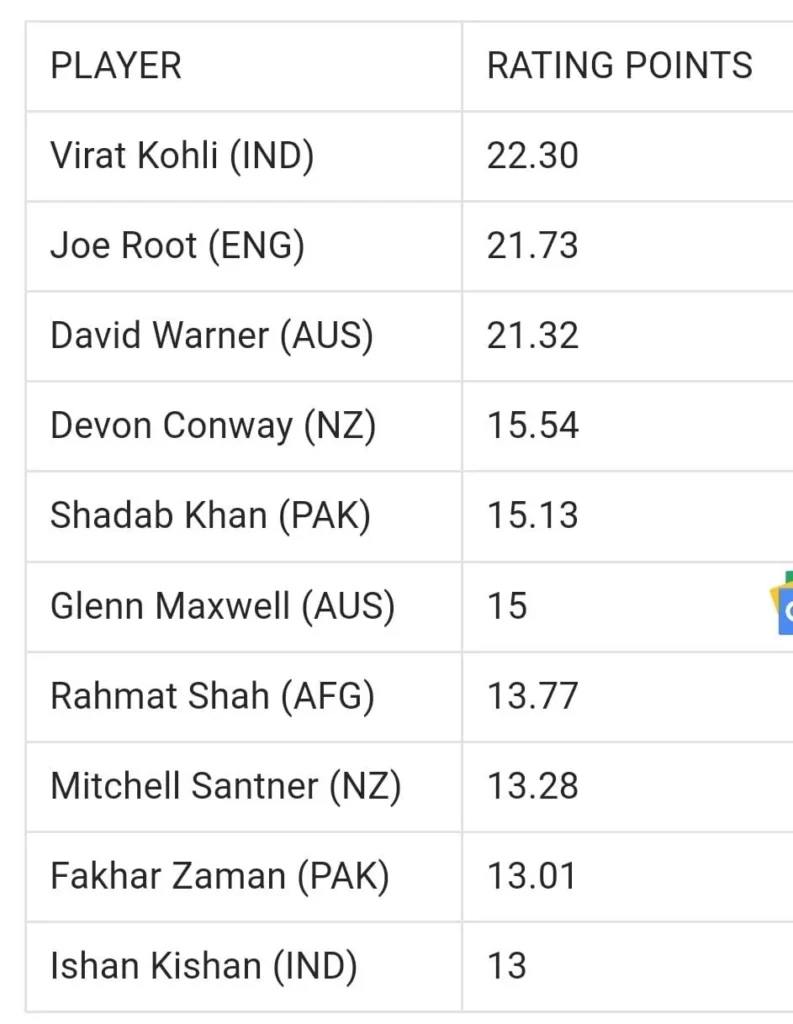
Task: Click the 21.32 rating value
Action: [532, 336]
